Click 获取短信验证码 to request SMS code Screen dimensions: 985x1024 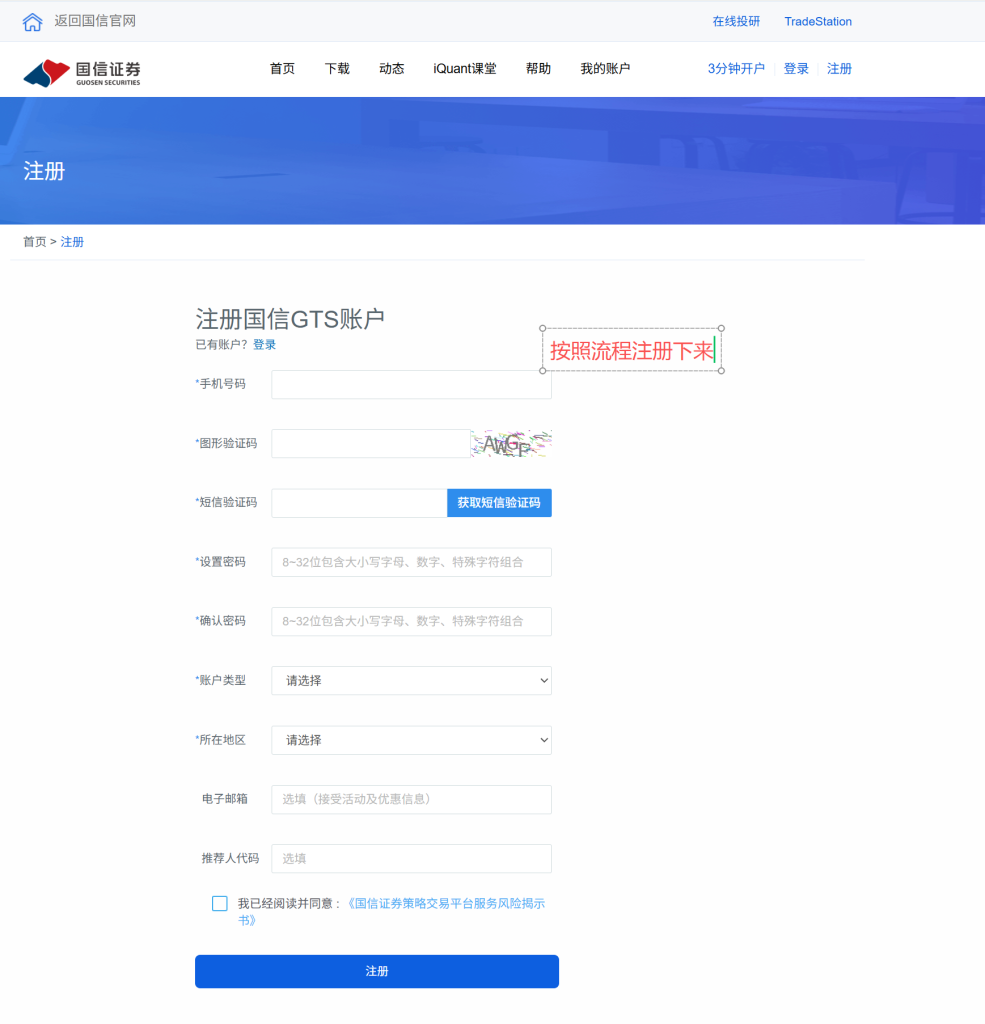tap(499, 502)
